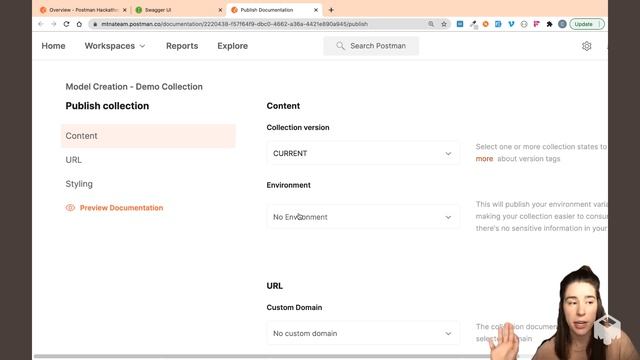Open Postman settings gear
The image size is (640, 360).
(x=587, y=46)
